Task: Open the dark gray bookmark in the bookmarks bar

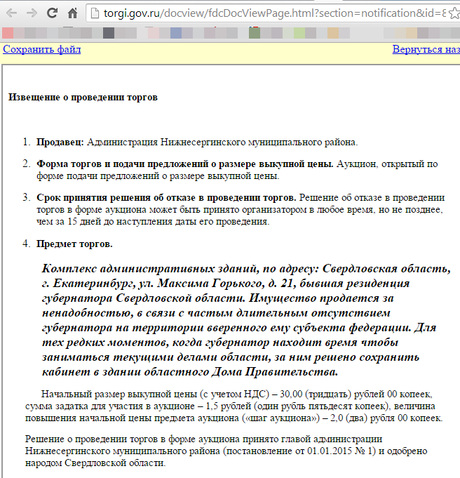Action: coord(109,33)
